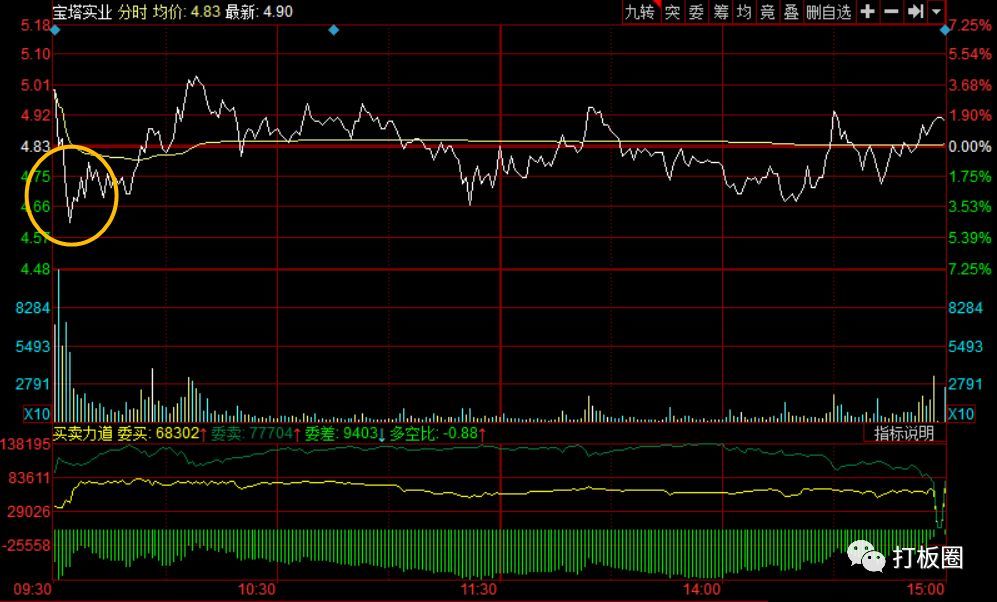Image resolution: width=997 pixels, height=602 pixels.
Task: Click the jump-to-end arrow icon
Action: (x=916, y=11)
